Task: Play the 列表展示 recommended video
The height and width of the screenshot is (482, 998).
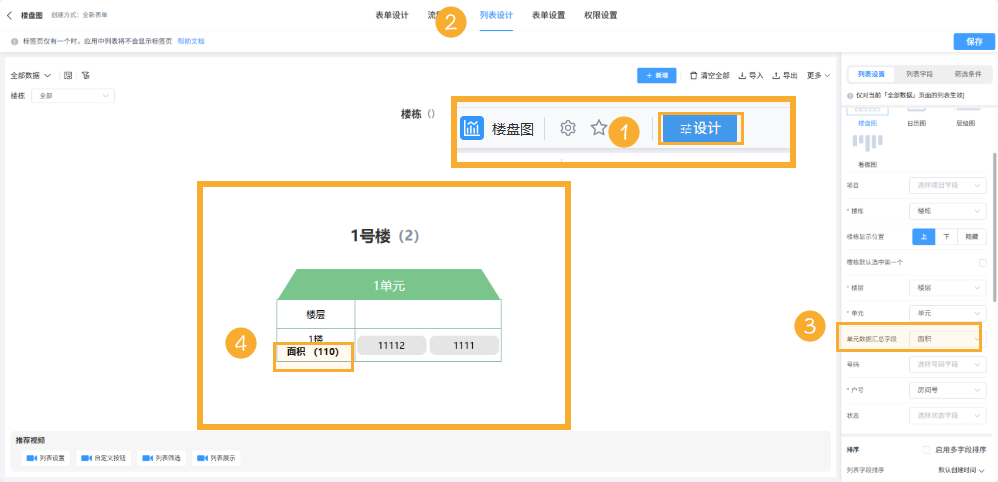Action: [216, 458]
